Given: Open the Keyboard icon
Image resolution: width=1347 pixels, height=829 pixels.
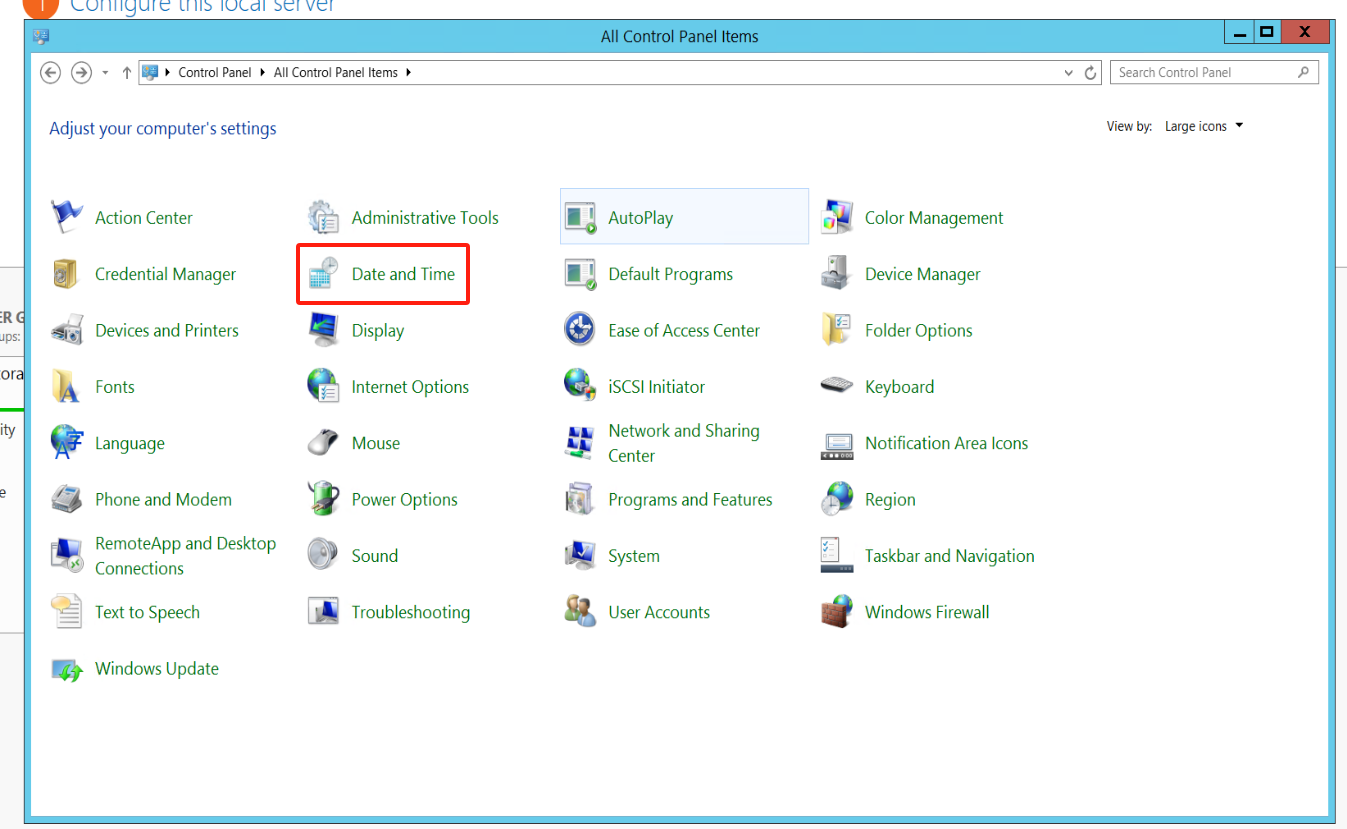Looking at the screenshot, I should (837, 386).
